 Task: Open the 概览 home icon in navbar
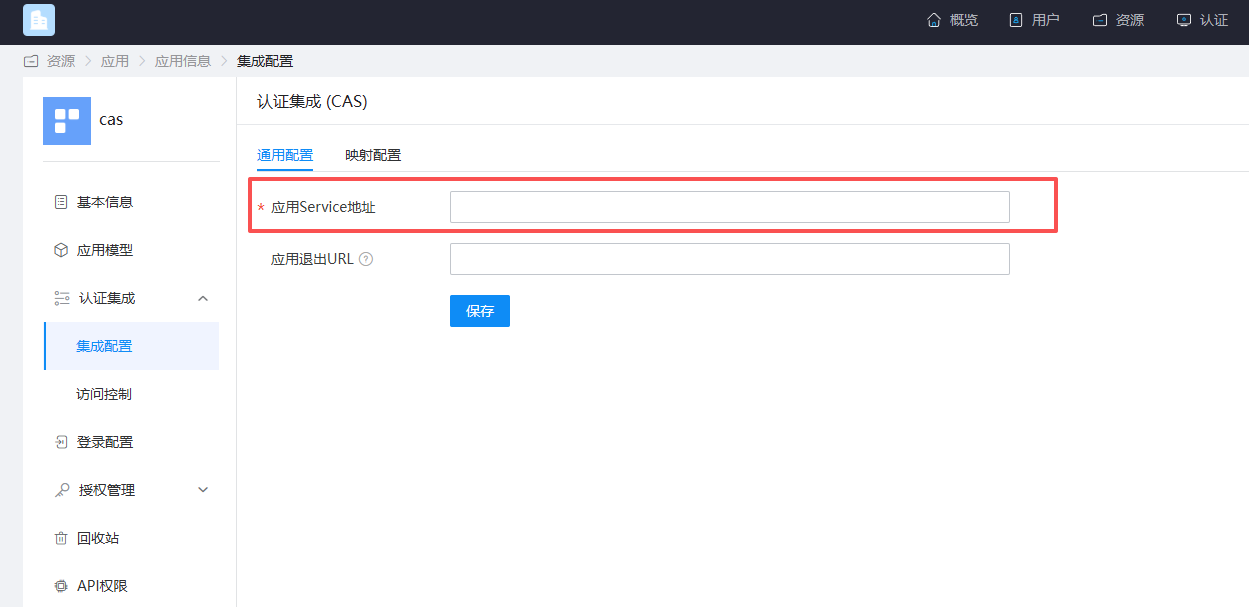coord(934,20)
